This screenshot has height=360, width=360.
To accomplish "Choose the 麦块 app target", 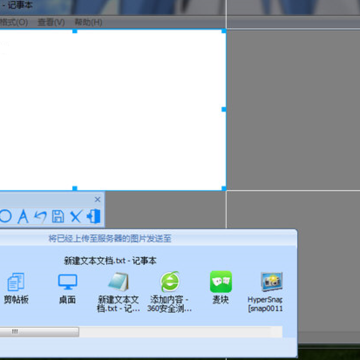I will [x=221, y=288].
